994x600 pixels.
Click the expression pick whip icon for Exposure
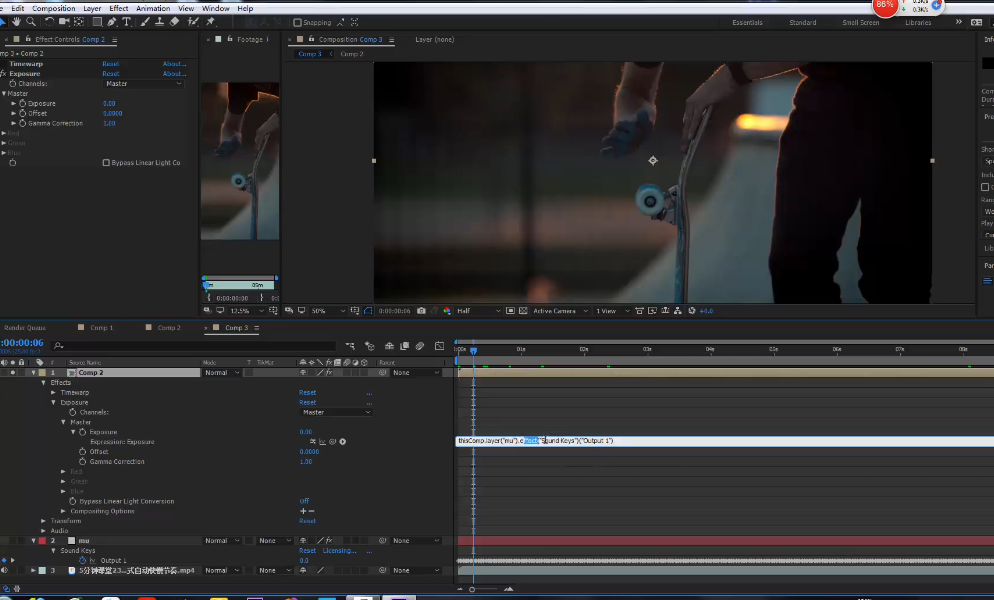click(x=332, y=441)
